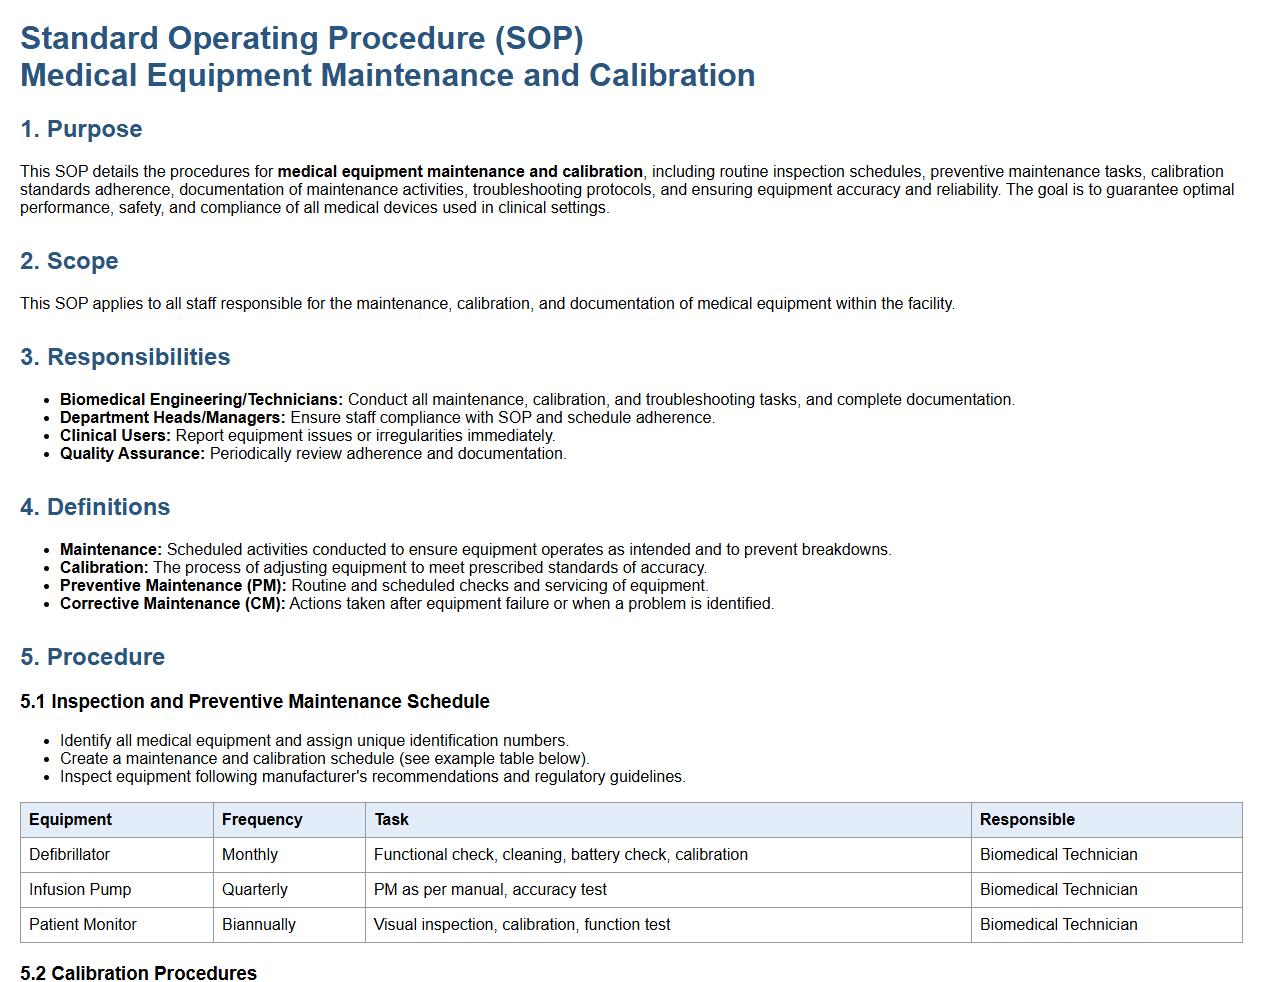This screenshot has height=982, width=1263.
Task: Click the '5.1 Inspection and Preventive Maintenance Schedule' subheading
Action: coord(255,701)
